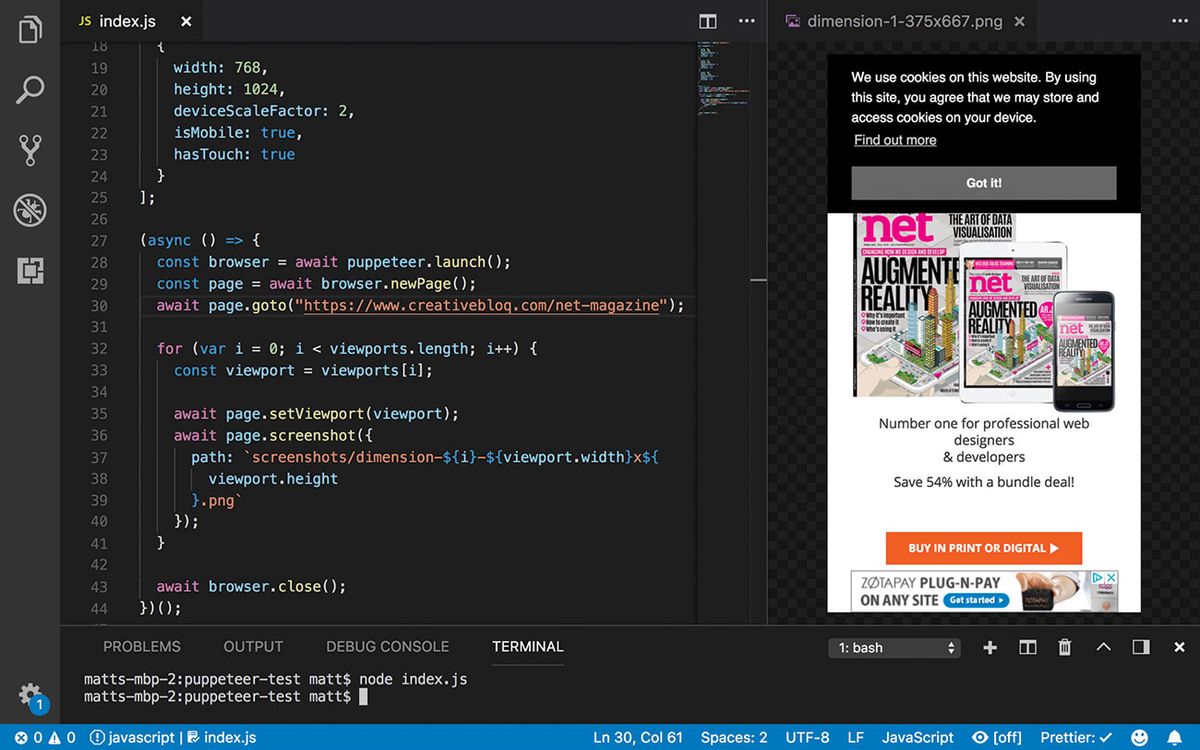Viewport: 1200px width, 750px height.
Task: Open the Source Control view
Action: 30,150
